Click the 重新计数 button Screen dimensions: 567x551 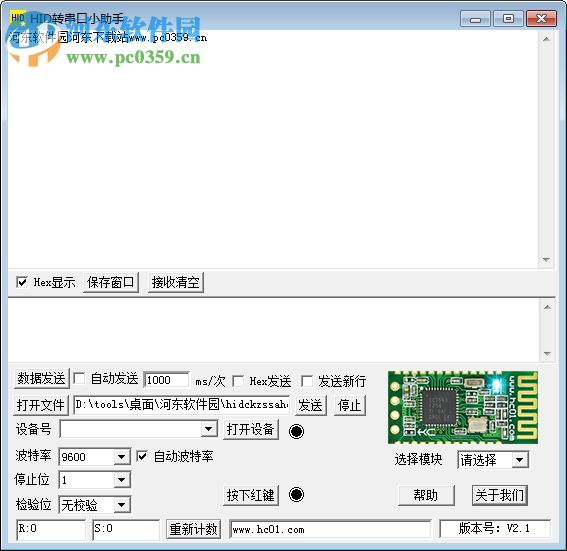tap(193, 529)
